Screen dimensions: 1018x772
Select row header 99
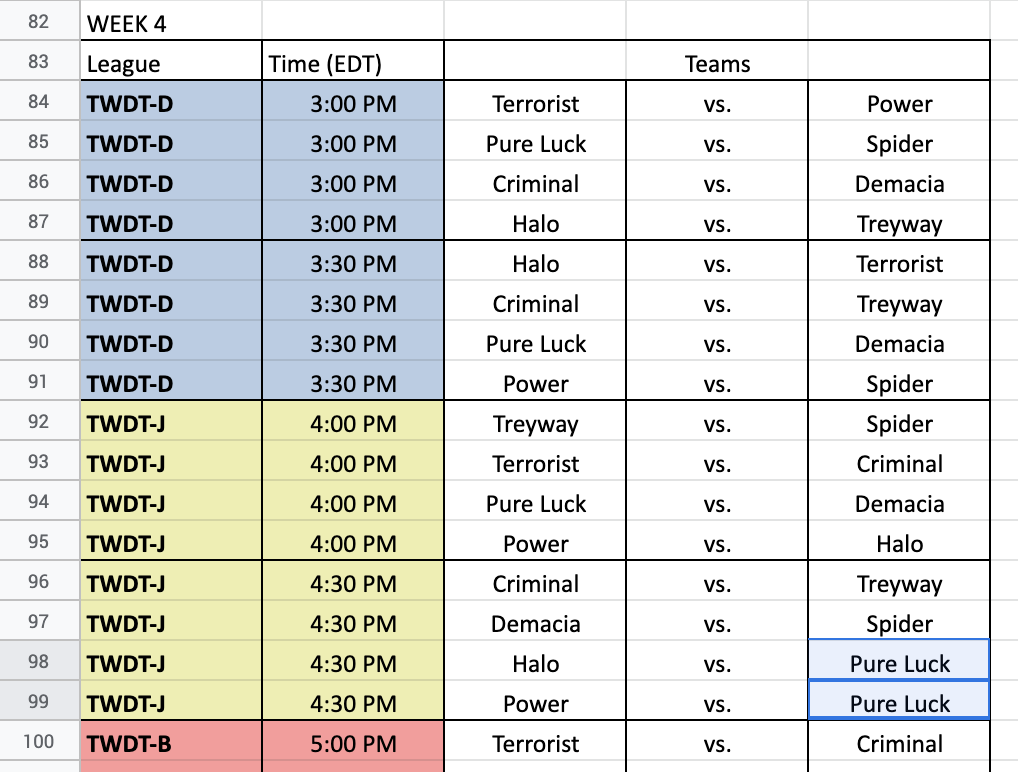pyautogui.click(x=39, y=701)
